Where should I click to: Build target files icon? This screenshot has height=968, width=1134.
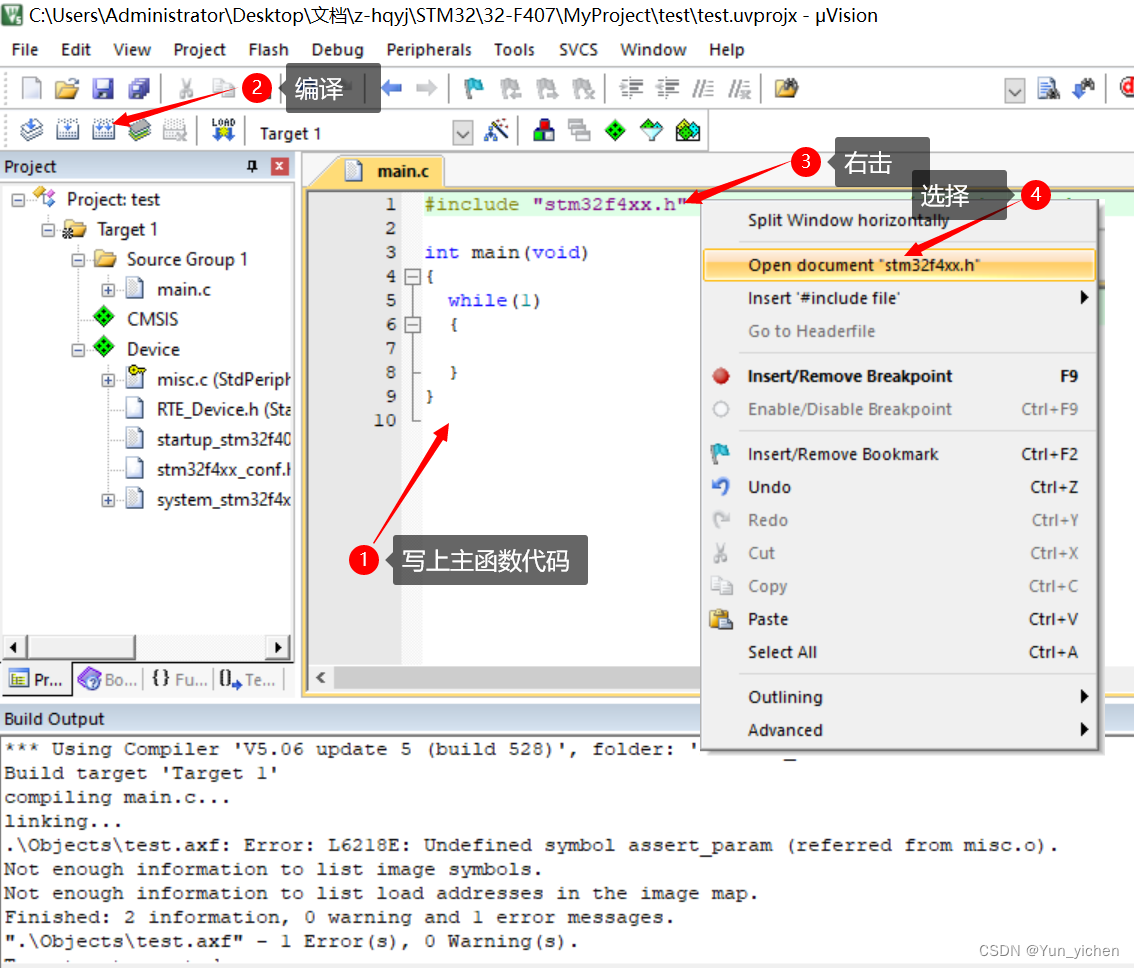click(x=67, y=130)
